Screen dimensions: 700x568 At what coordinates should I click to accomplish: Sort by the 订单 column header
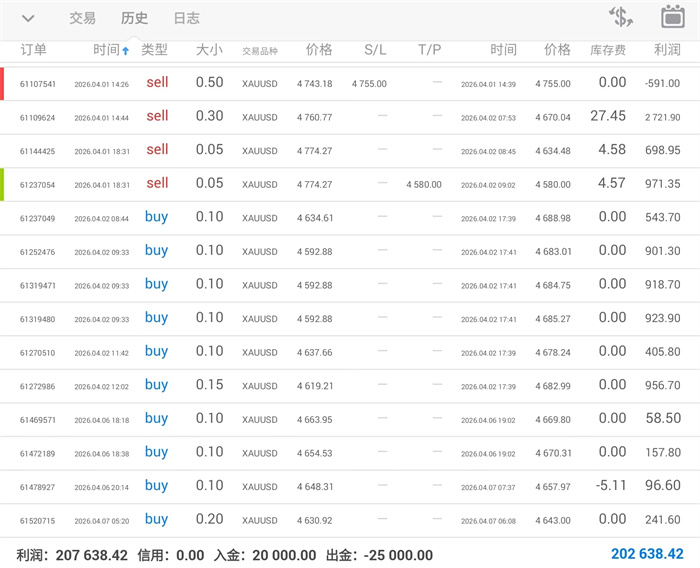click(34, 50)
